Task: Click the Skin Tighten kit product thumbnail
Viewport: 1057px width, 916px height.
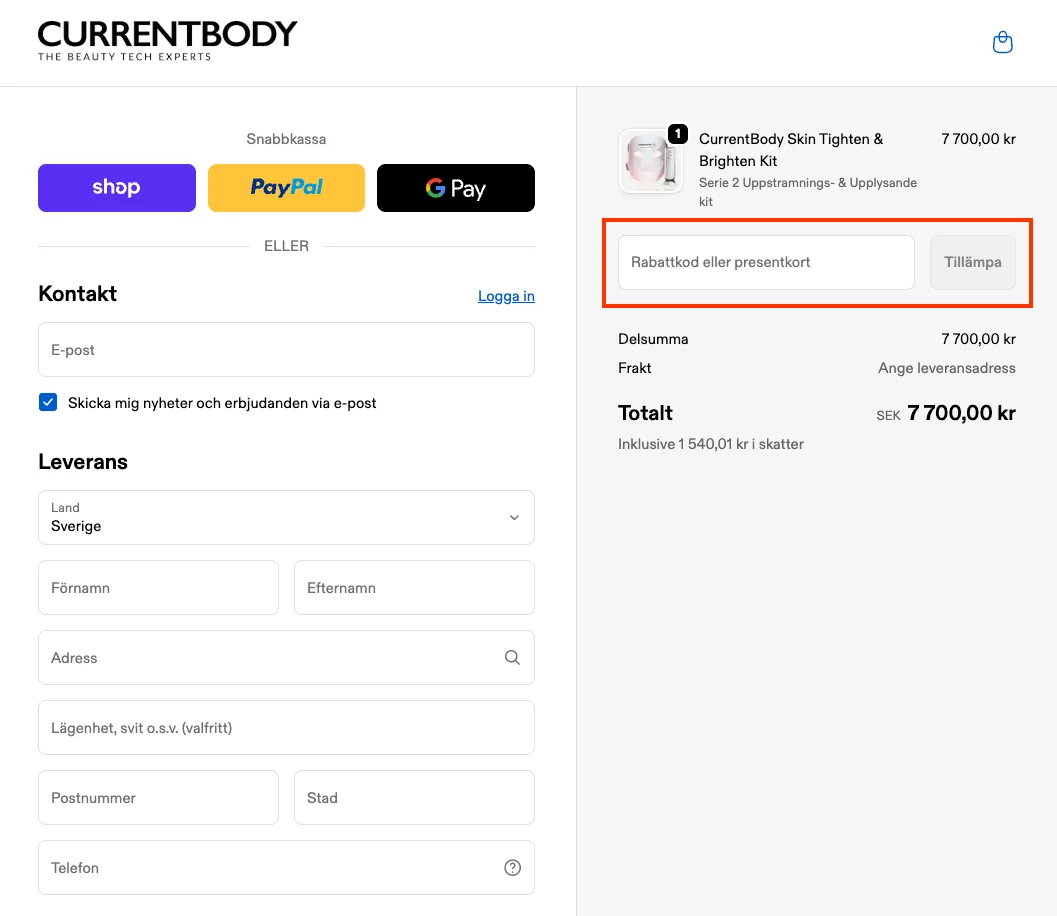Action: 651,161
